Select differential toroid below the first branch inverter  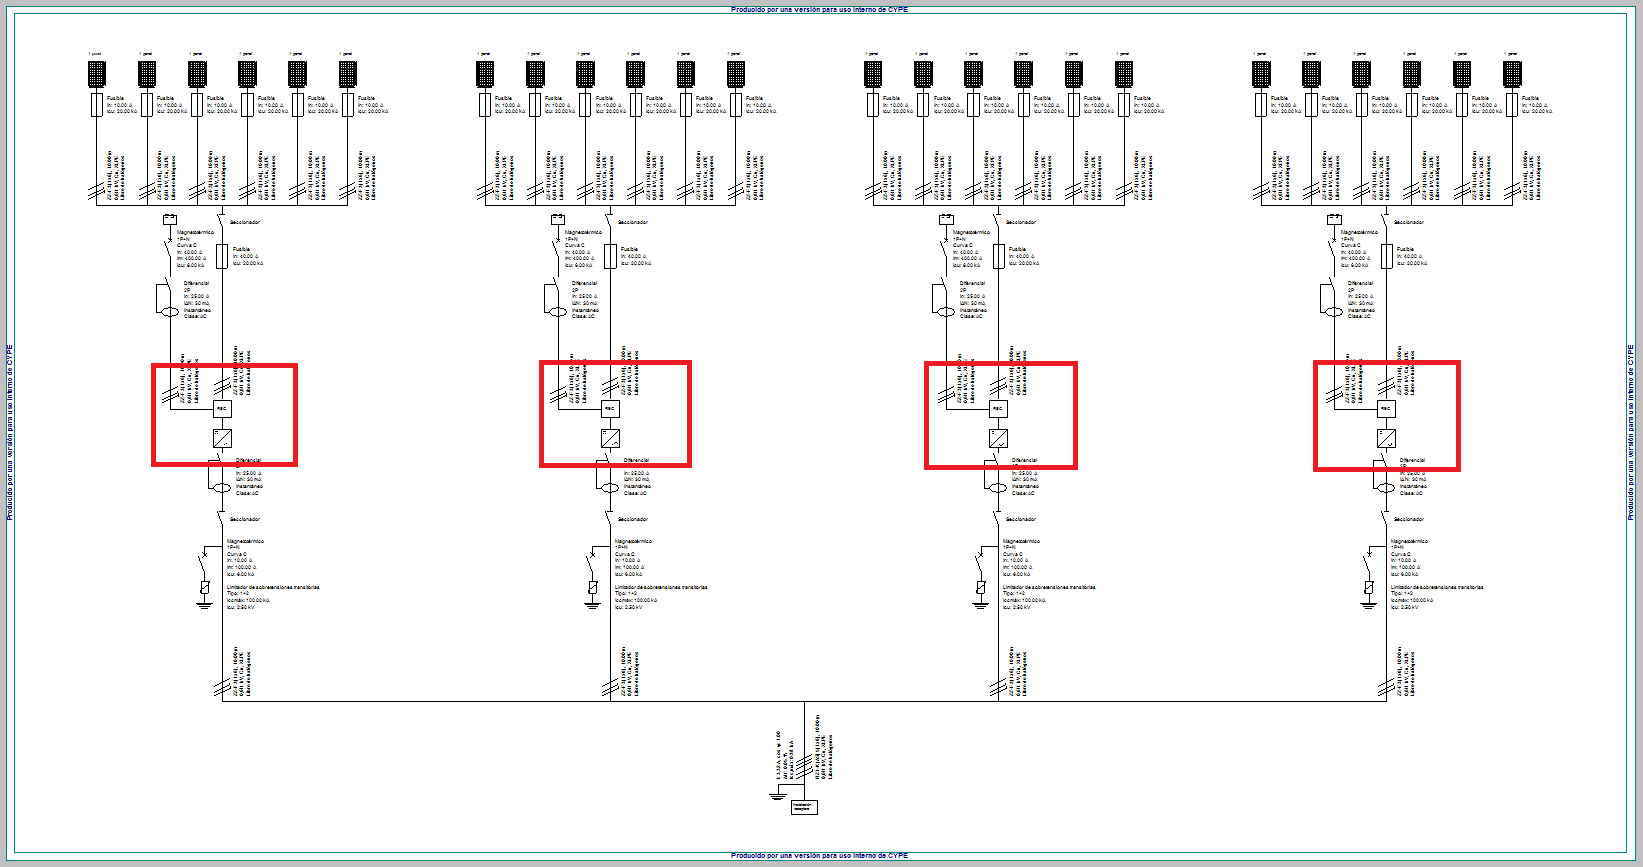[x=222, y=488]
